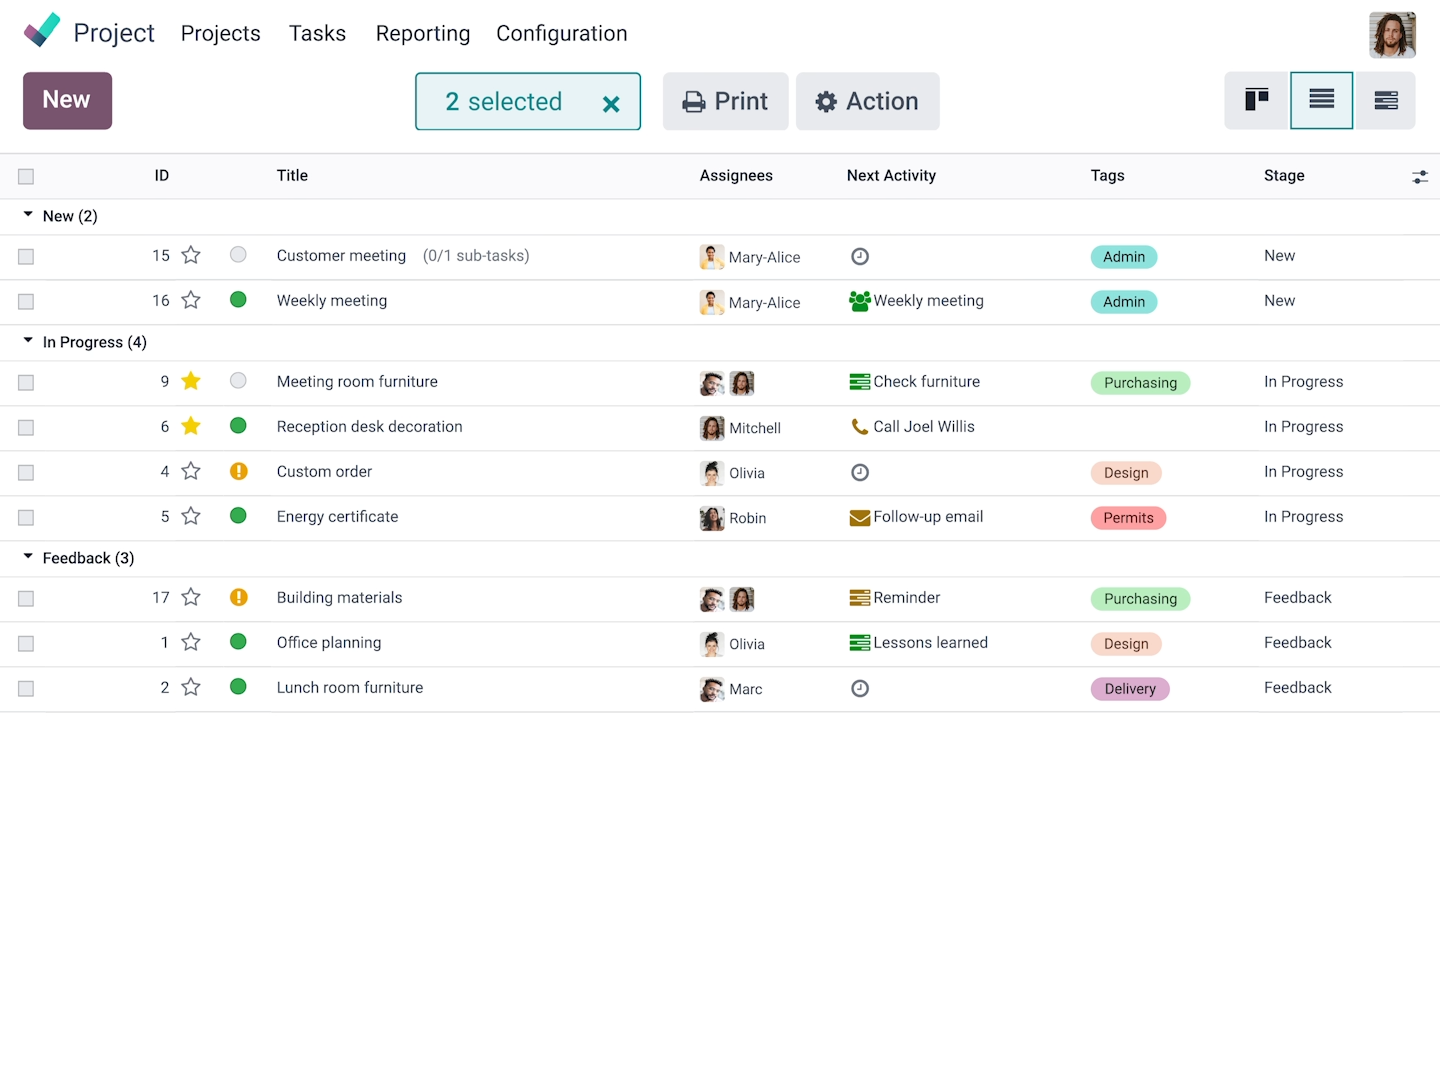The height and width of the screenshot is (1080, 1440).
Task: Click the envelope icon for Follow-up email
Action: pyautogui.click(x=859, y=517)
